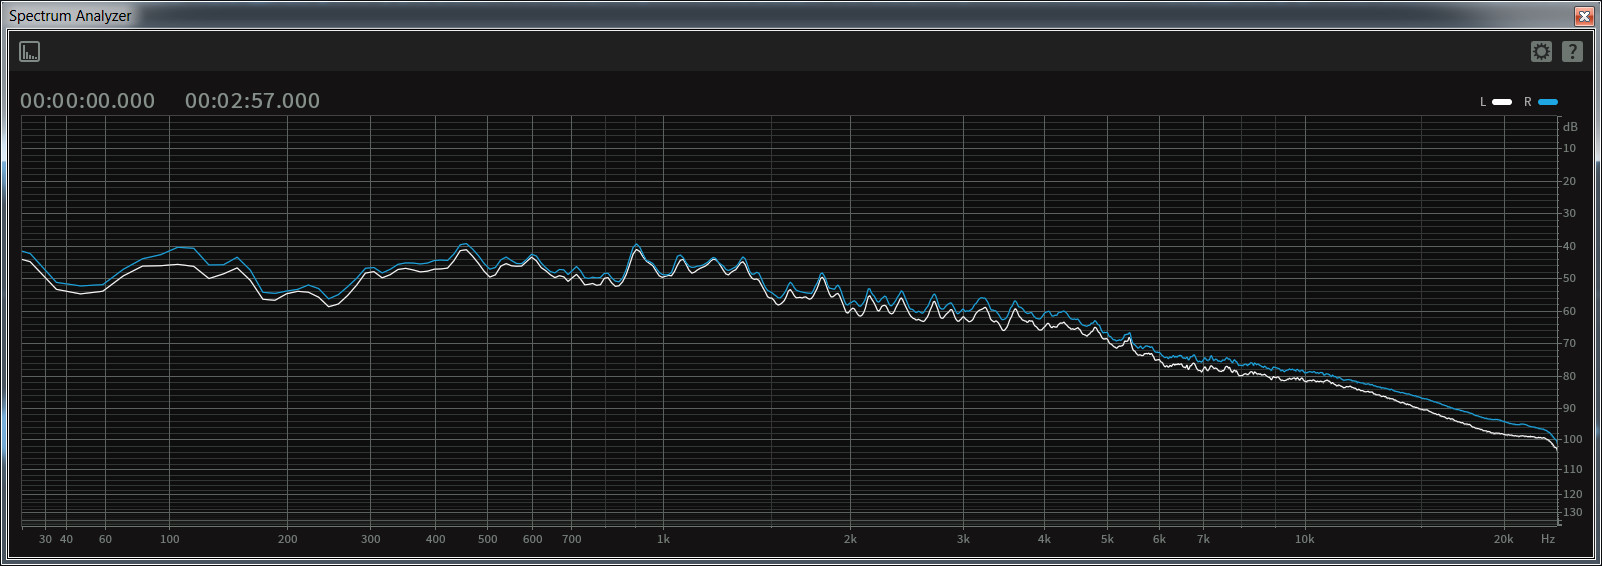
Task: Click the R channel legend letter
Action: (1528, 102)
